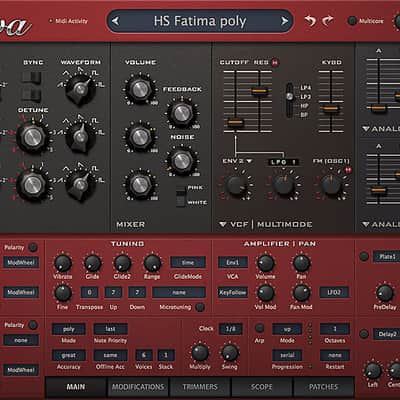Flip the upper SYNC switch
This screenshot has height=400, width=400.
coord(31,77)
